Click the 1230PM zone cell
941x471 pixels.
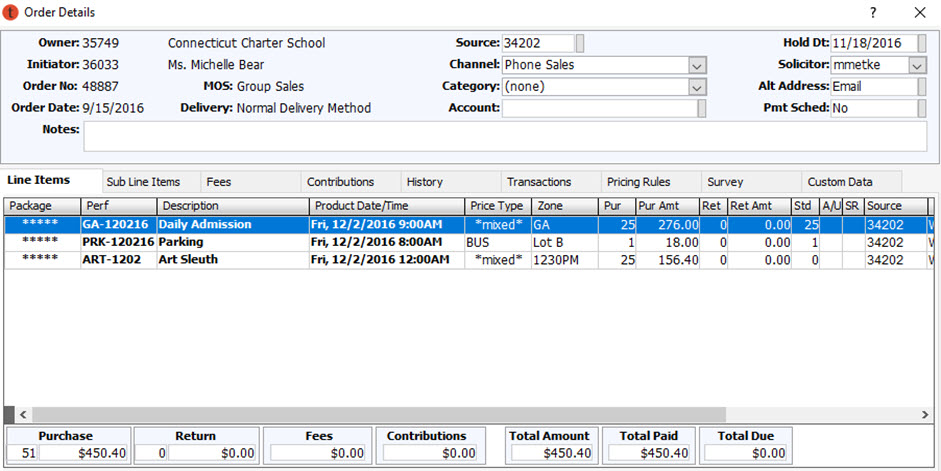point(565,260)
